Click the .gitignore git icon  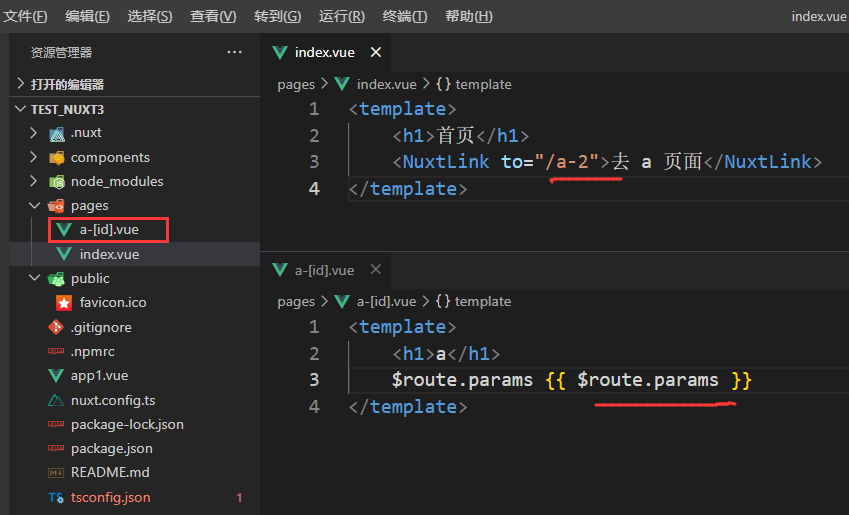coord(56,327)
